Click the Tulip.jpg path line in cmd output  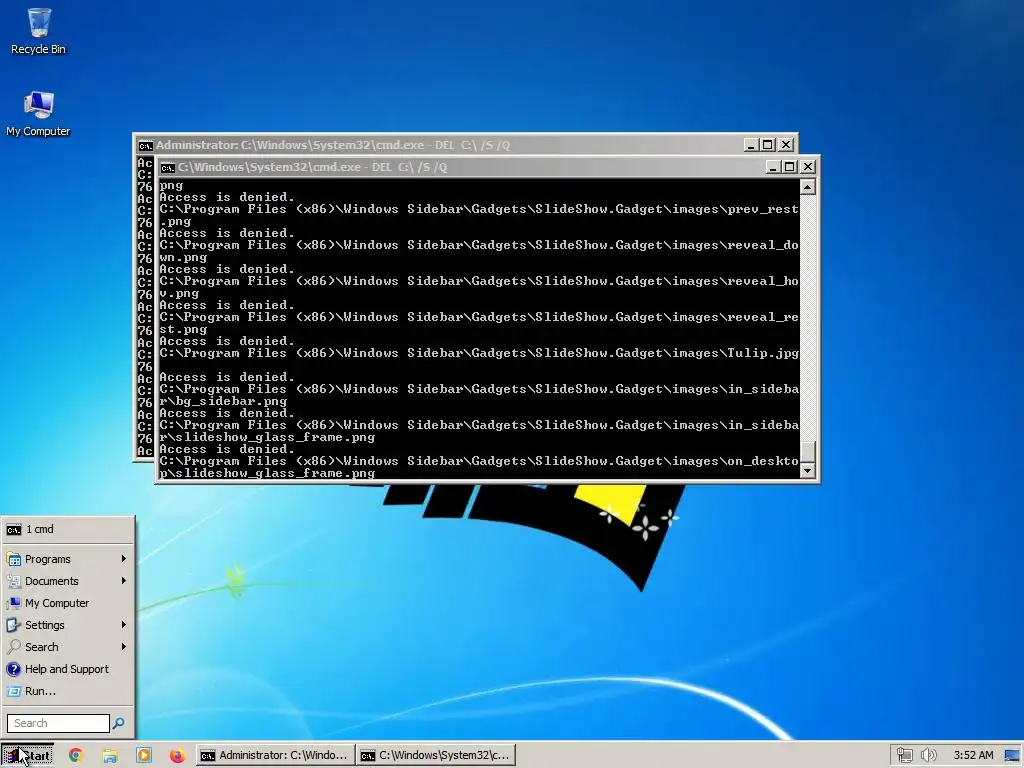point(479,353)
